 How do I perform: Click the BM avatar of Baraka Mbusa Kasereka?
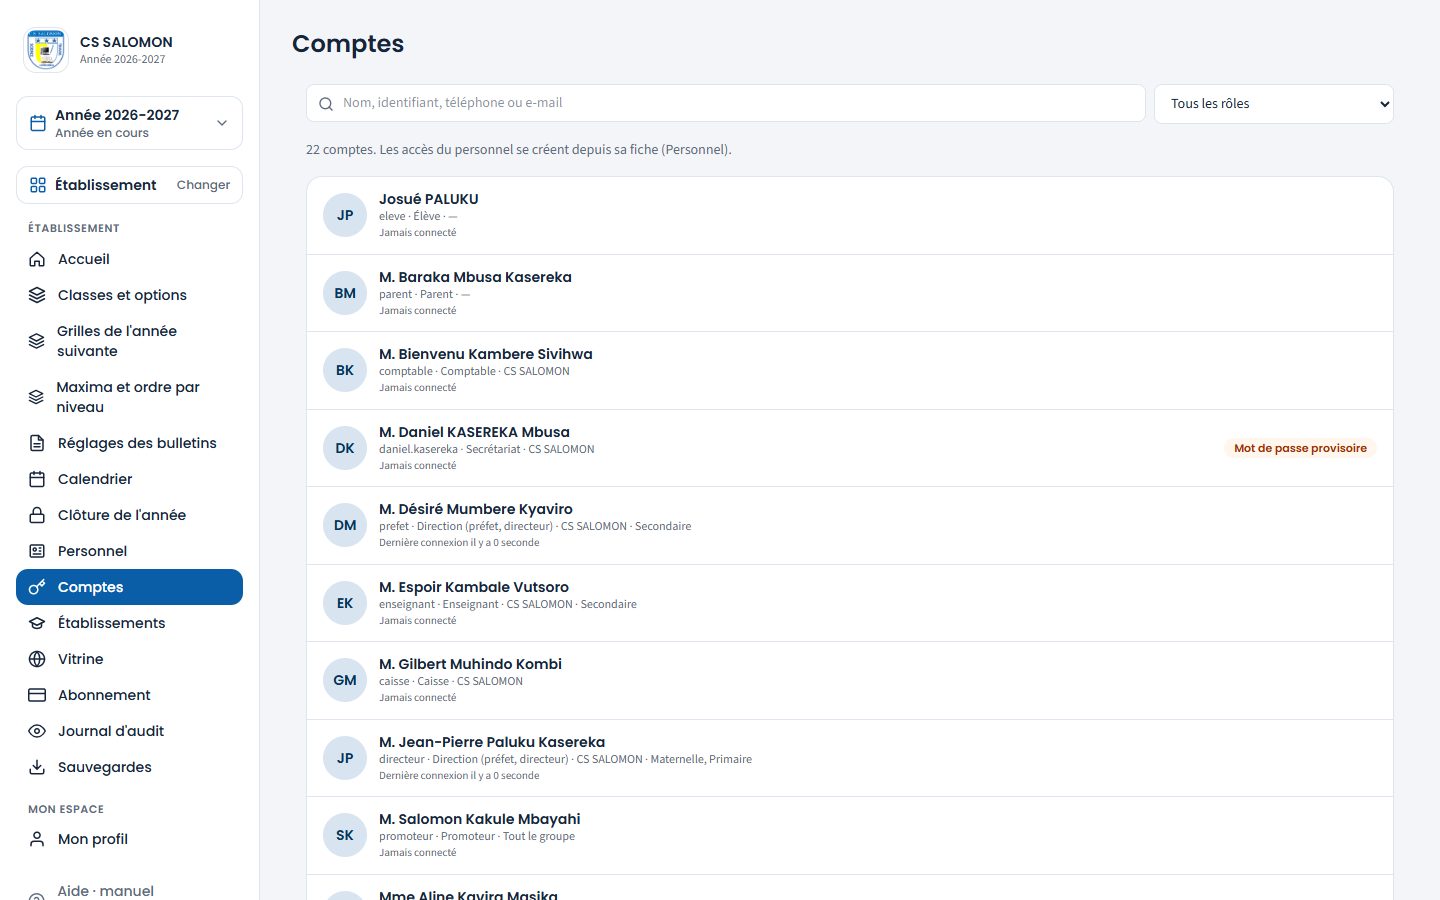pos(345,293)
